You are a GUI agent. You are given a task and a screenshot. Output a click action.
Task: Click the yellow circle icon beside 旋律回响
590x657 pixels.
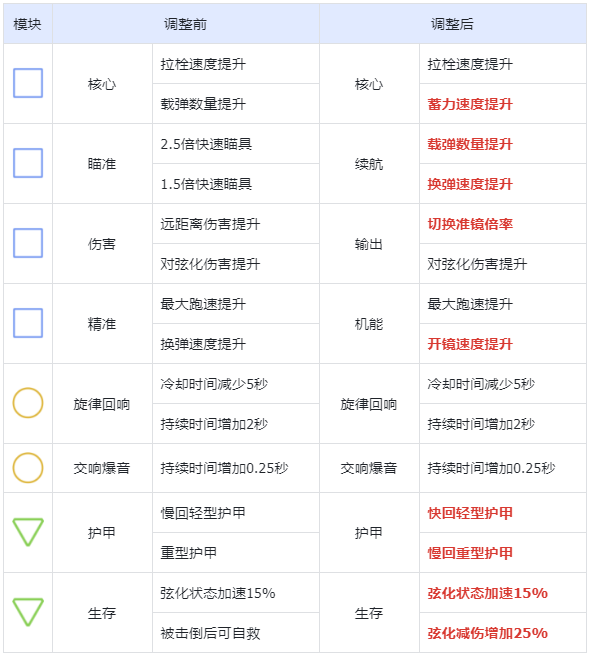pyautogui.click(x=28, y=403)
